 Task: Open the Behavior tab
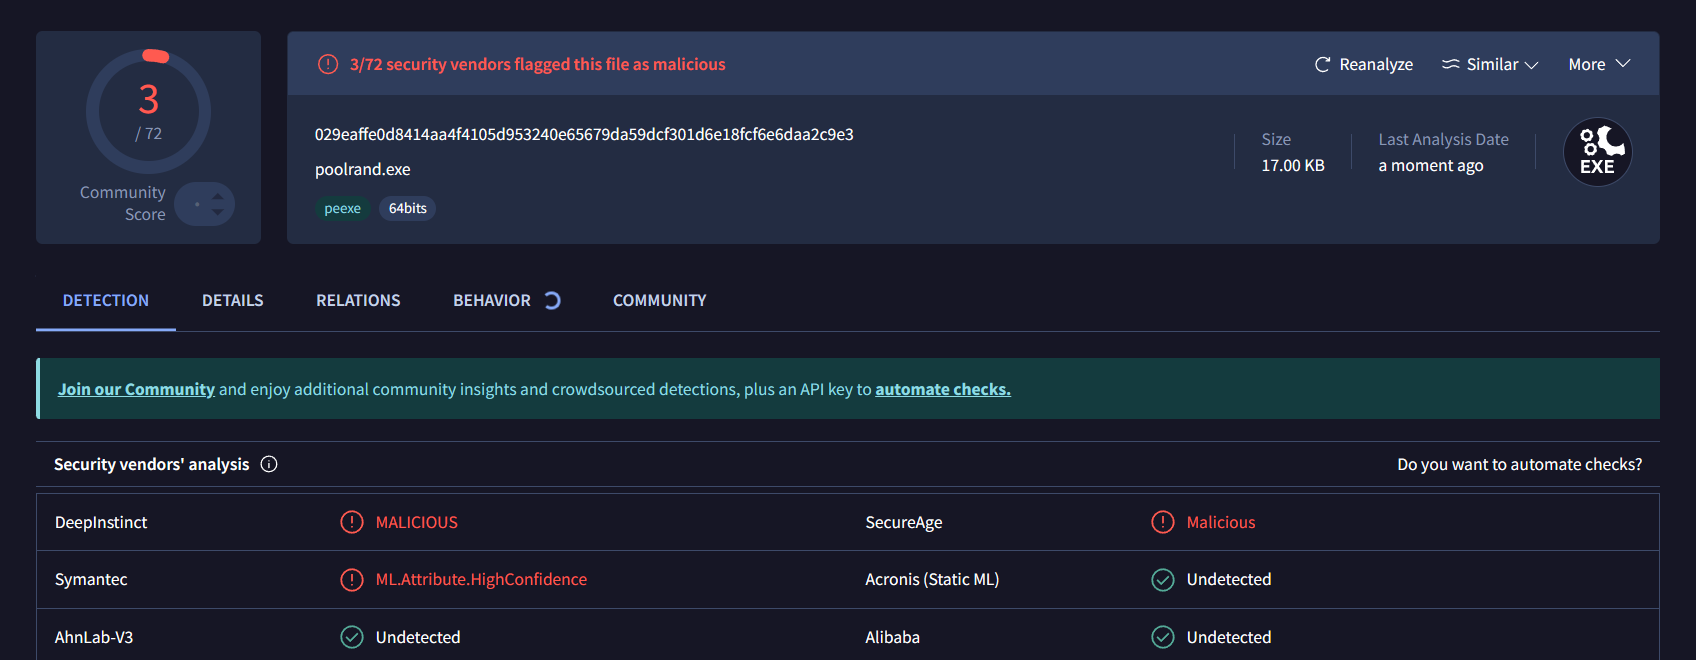492,300
